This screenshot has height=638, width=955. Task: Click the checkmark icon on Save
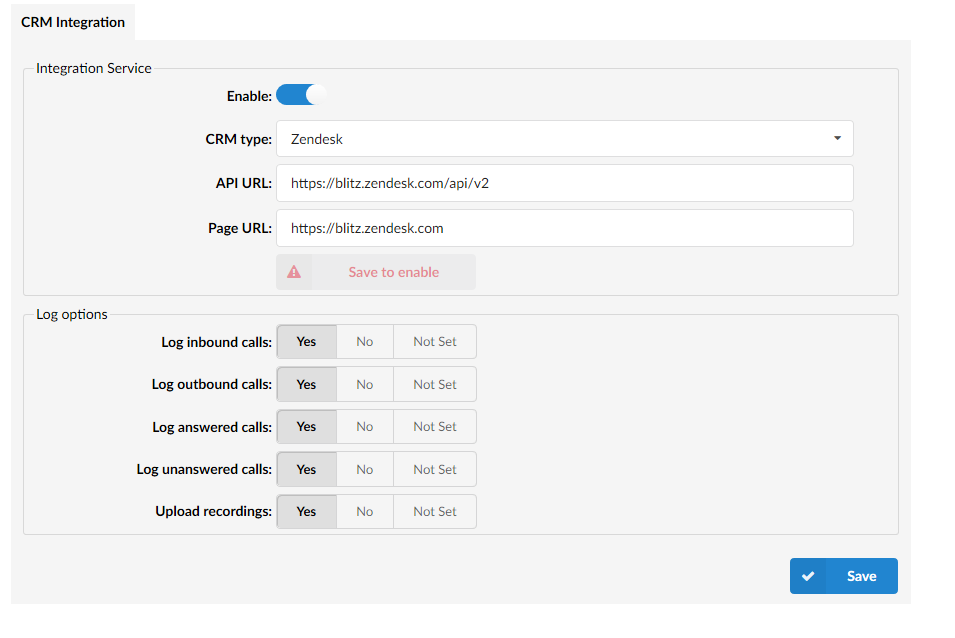(x=808, y=576)
